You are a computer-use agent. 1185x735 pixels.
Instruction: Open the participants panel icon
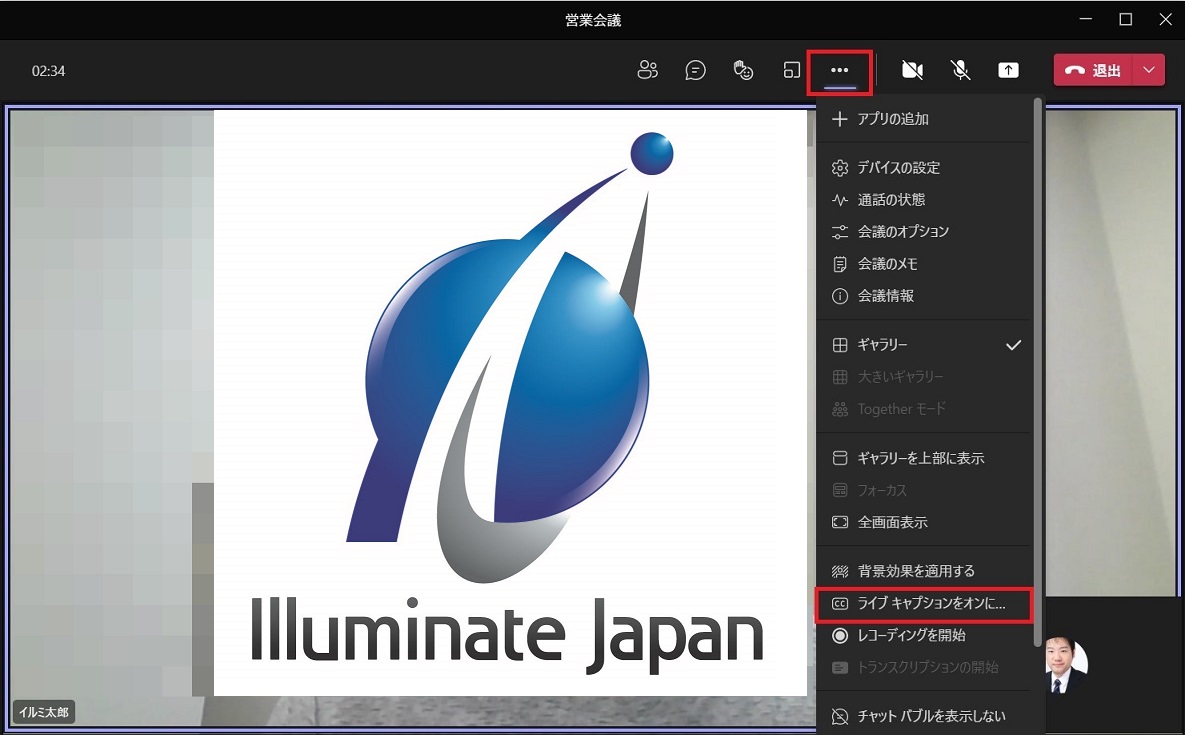click(648, 70)
